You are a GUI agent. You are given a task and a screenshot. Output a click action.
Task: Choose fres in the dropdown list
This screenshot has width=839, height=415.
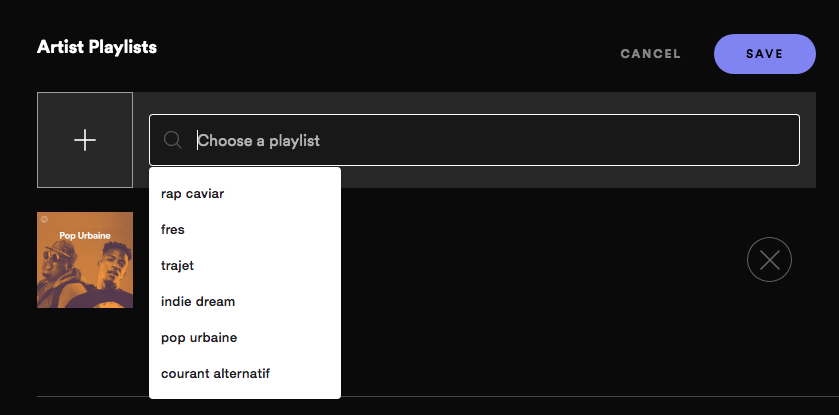[x=245, y=229]
